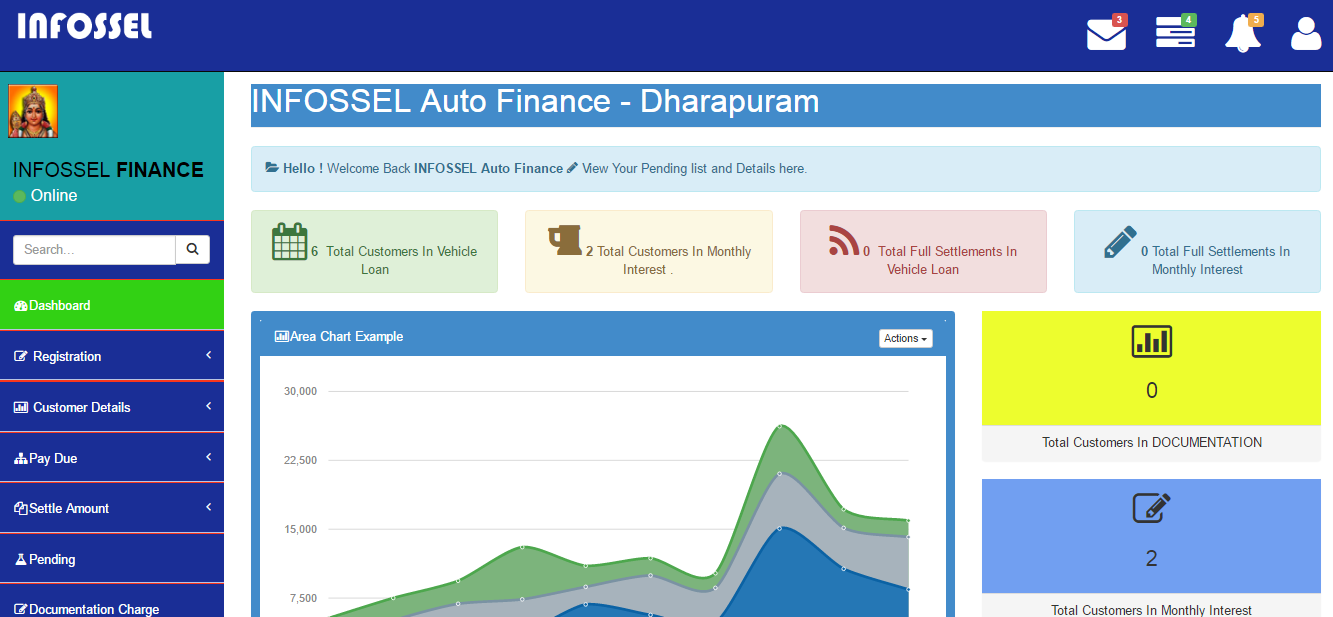Viewport: 1333px width, 617px height.
Task: Click the calendar icon on vehicle loan card
Action: (x=291, y=242)
